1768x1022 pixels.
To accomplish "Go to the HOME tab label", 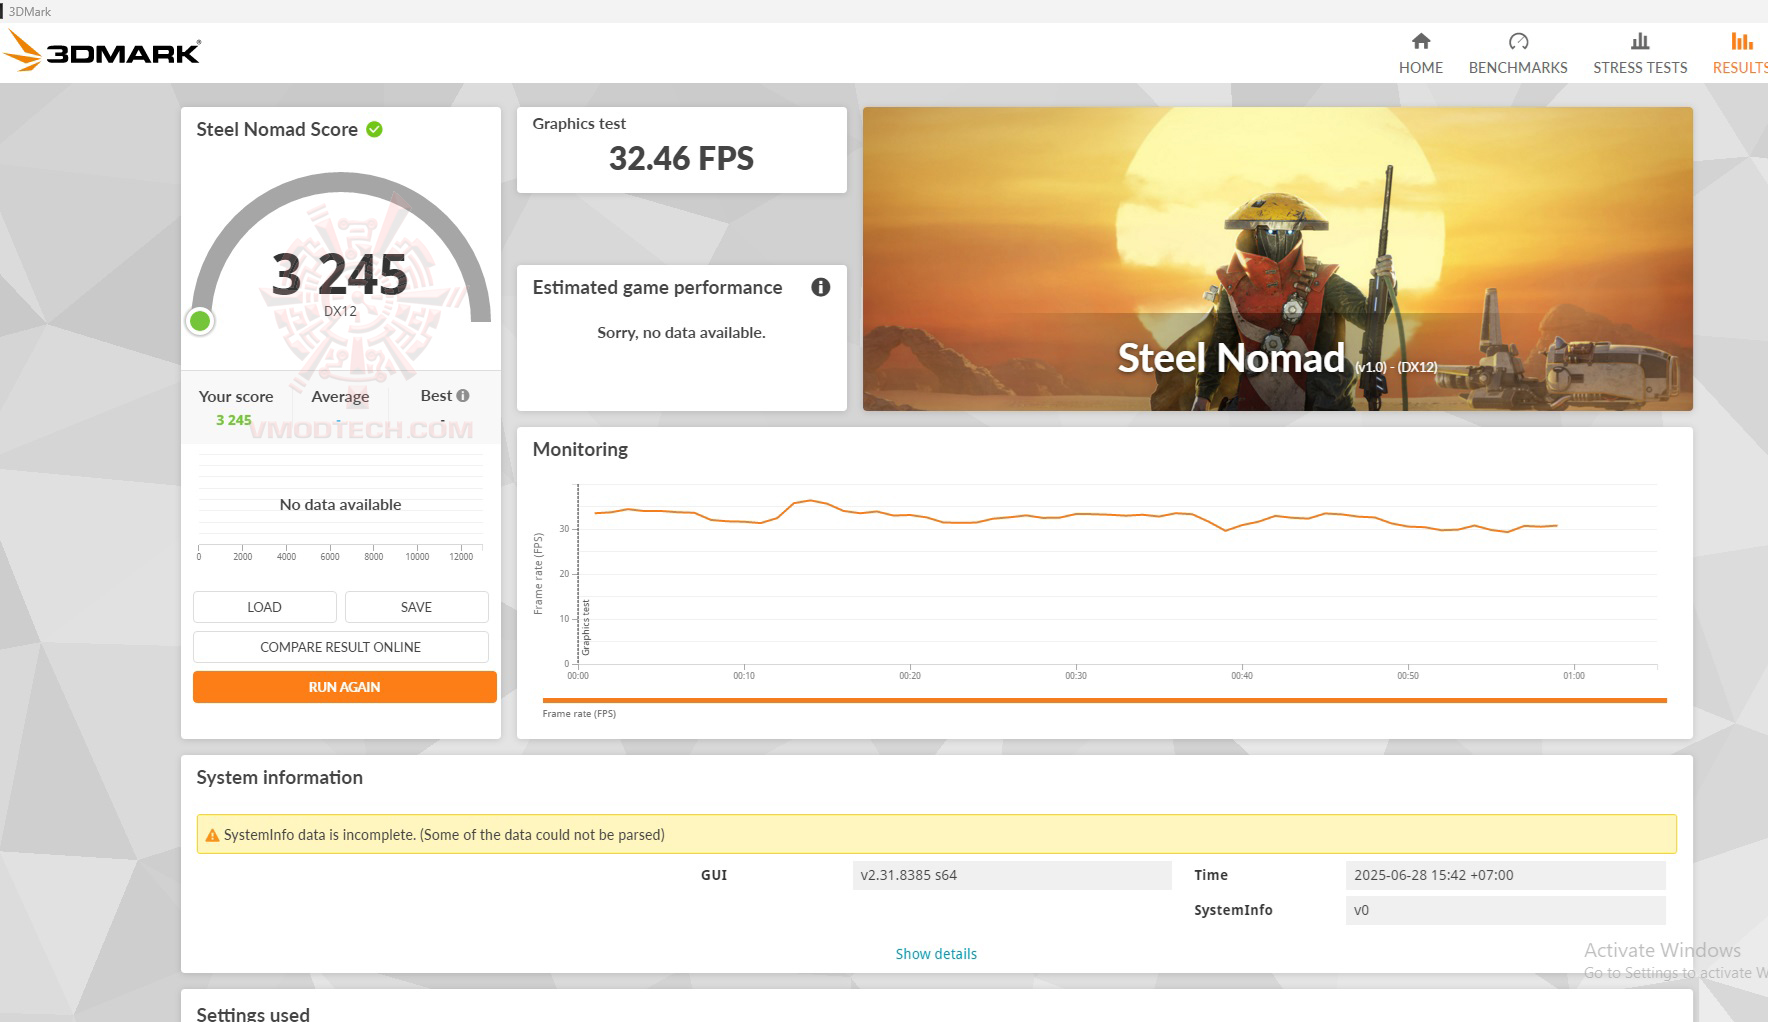I will (x=1421, y=68).
